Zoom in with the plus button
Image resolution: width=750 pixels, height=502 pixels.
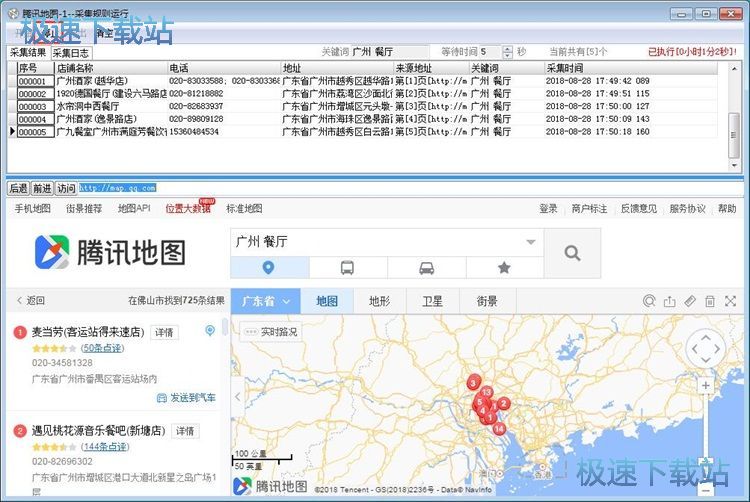[x=706, y=385]
